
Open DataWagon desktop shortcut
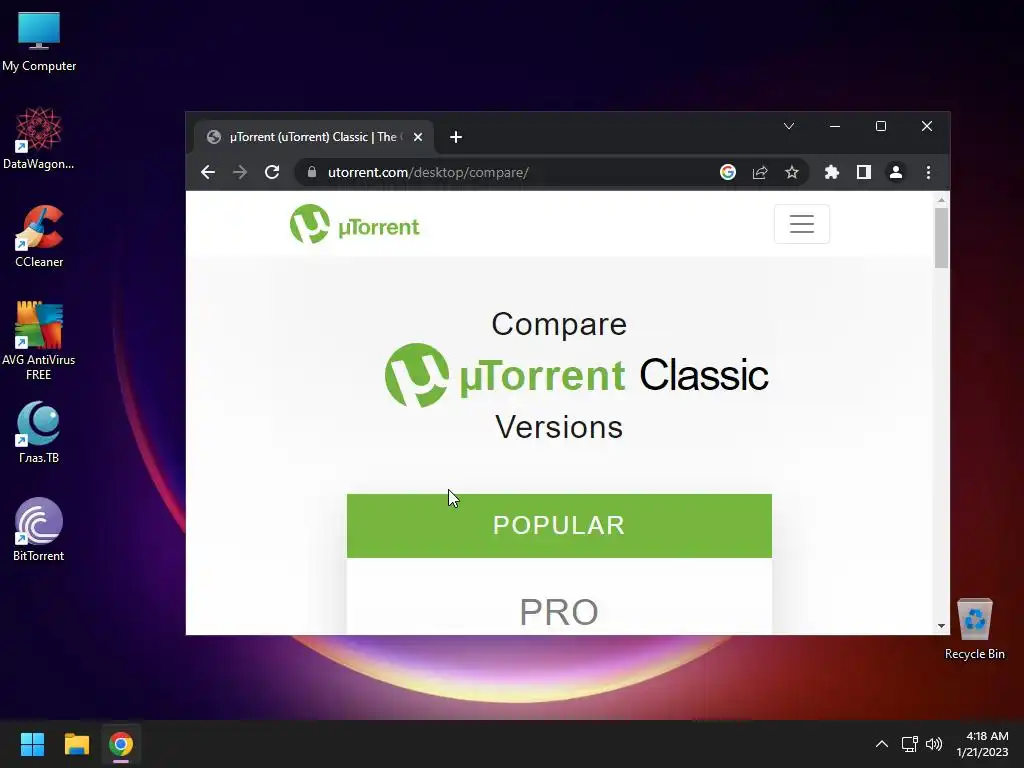point(39,138)
